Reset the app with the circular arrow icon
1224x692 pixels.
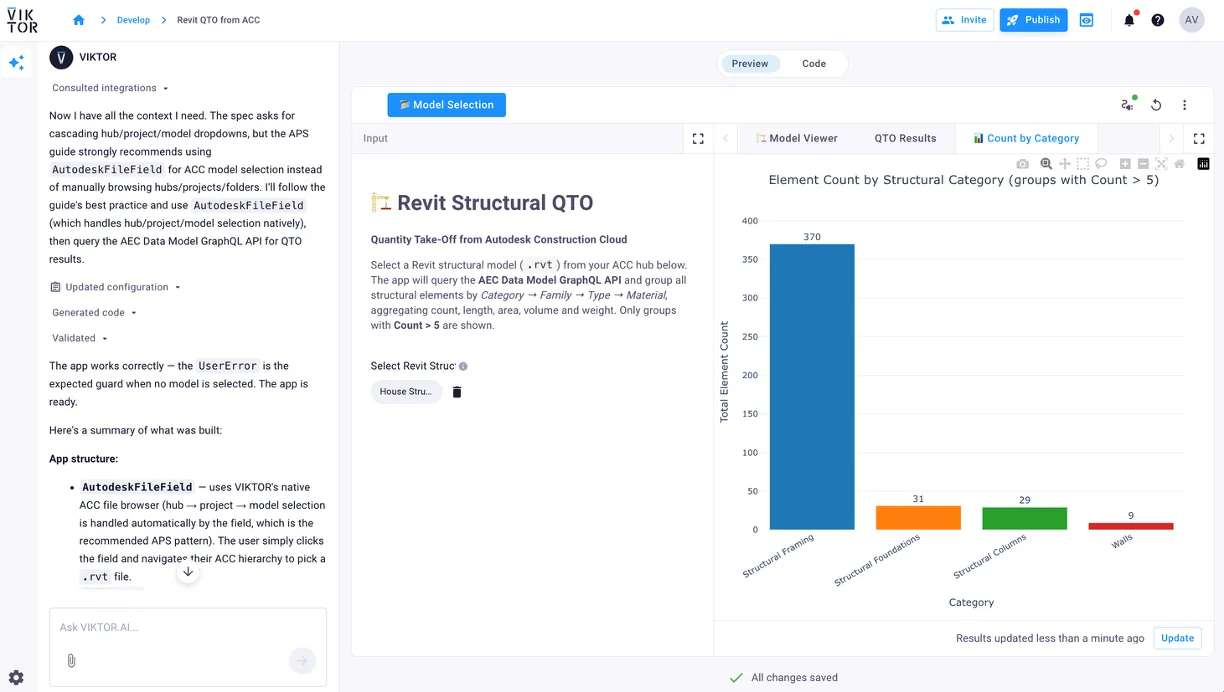pyautogui.click(x=1156, y=105)
